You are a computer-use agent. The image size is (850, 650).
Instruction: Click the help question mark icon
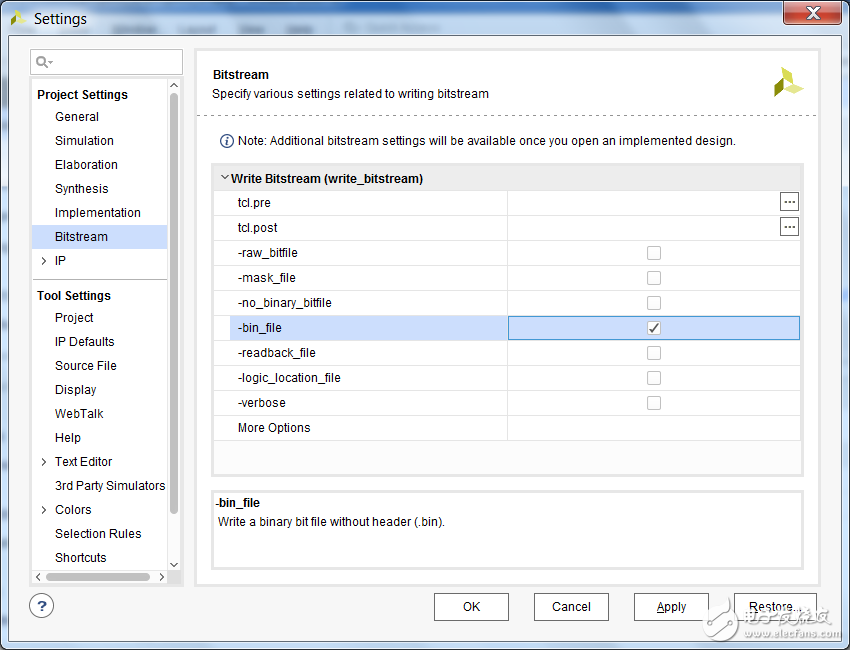[x=42, y=605]
